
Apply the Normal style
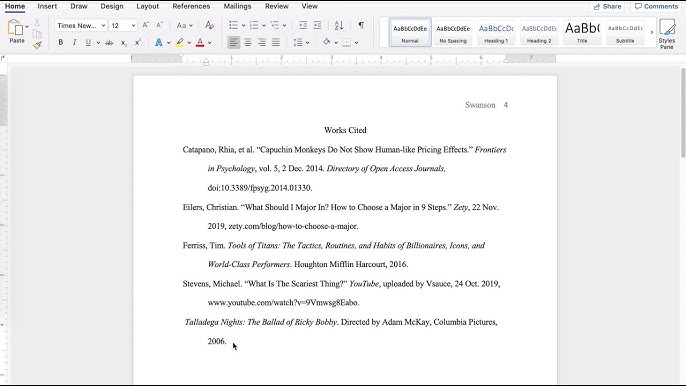(x=410, y=32)
